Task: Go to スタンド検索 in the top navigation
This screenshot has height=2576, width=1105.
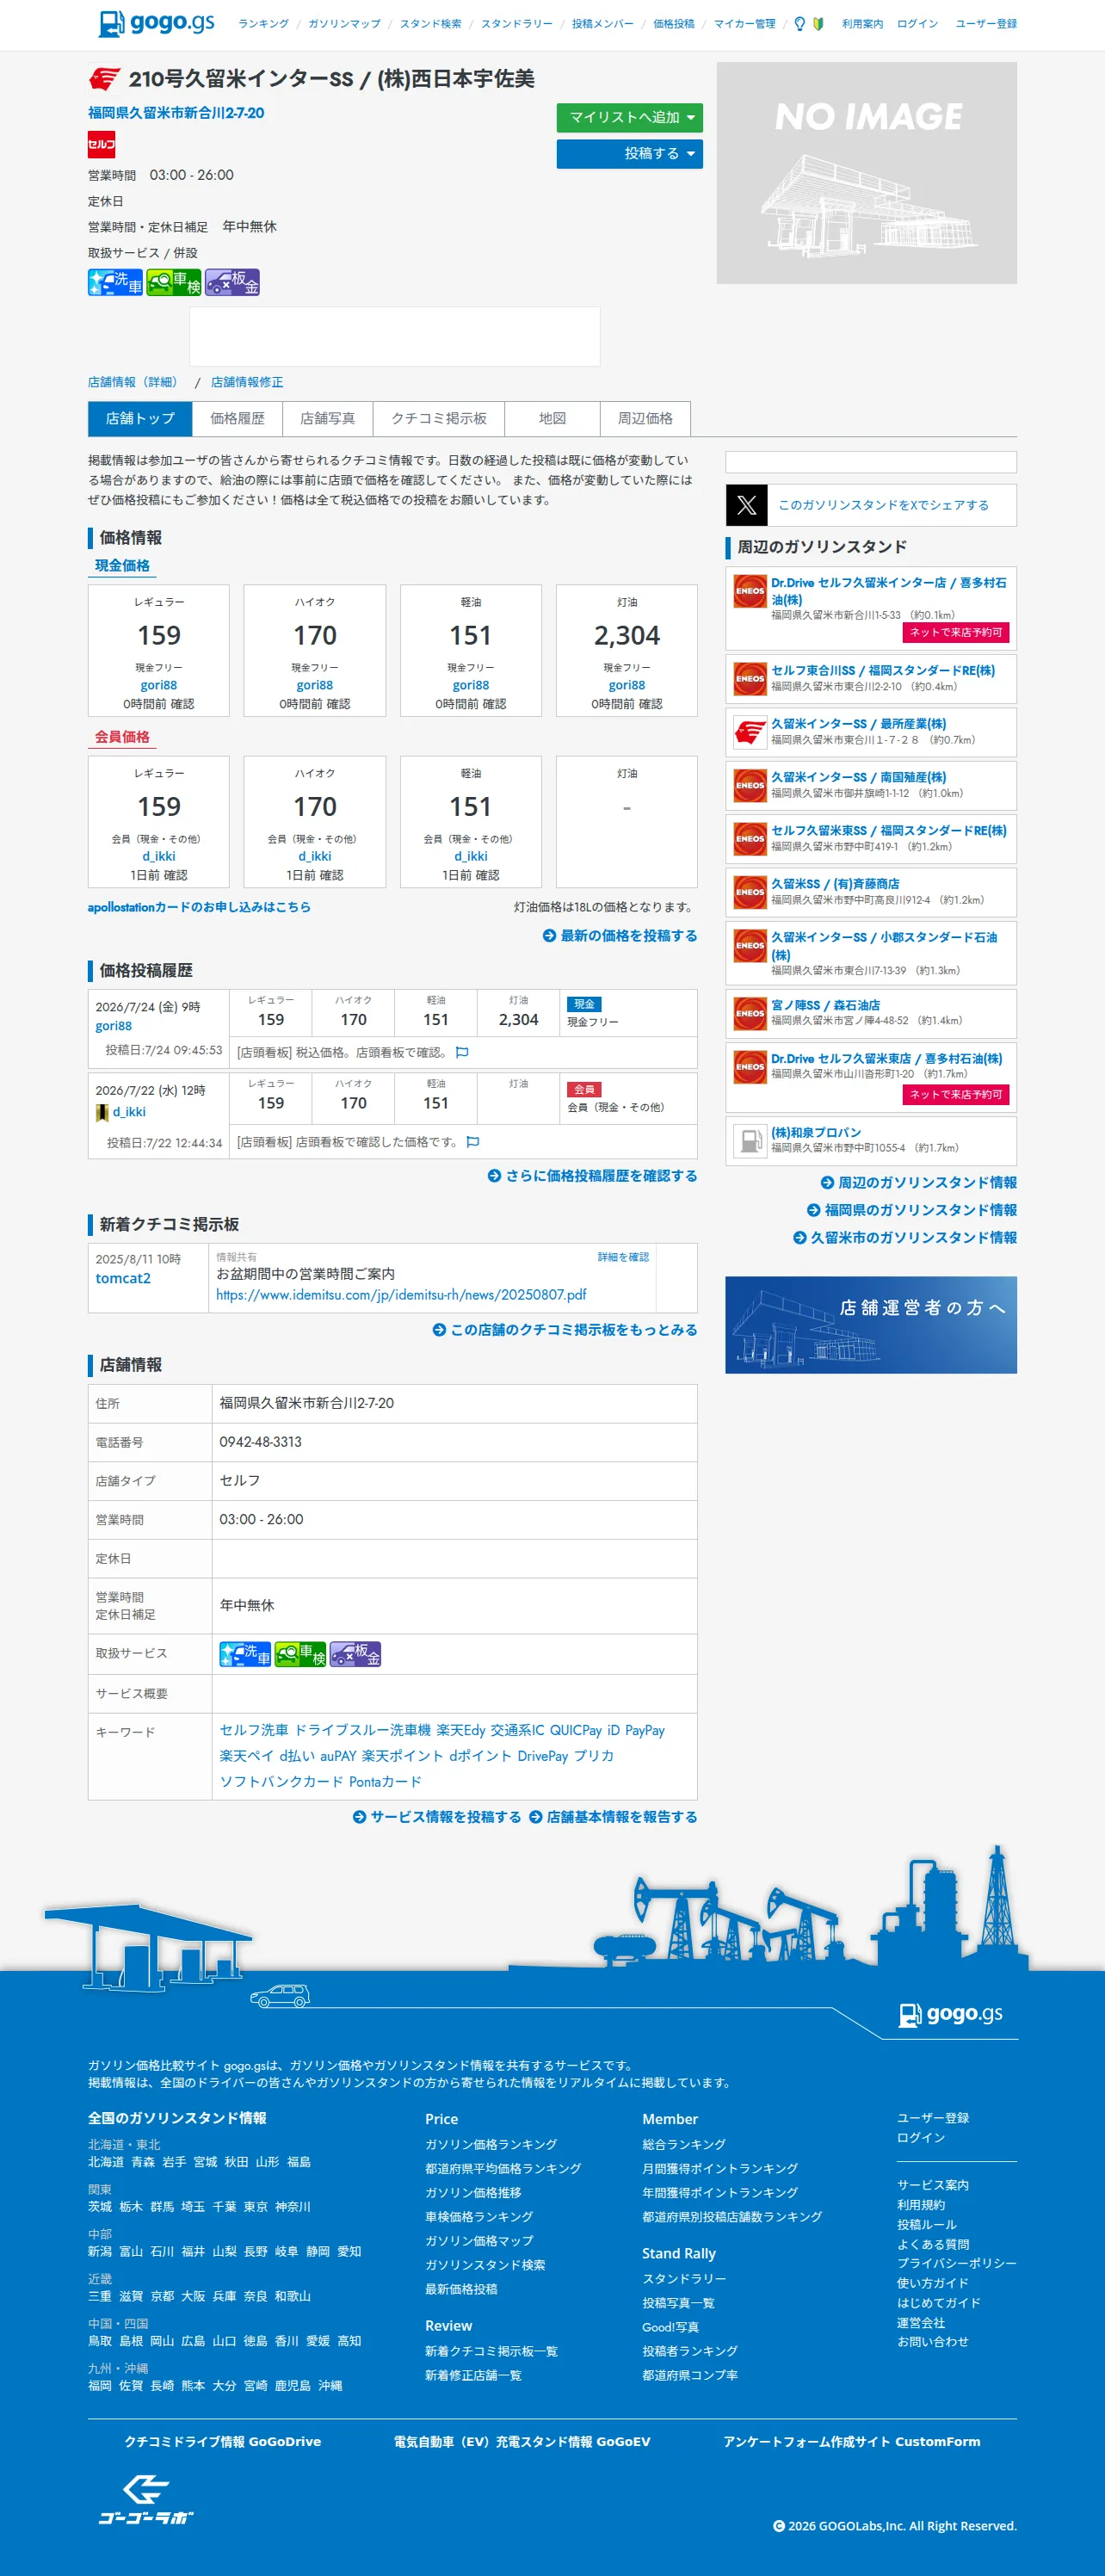Action: (x=431, y=24)
